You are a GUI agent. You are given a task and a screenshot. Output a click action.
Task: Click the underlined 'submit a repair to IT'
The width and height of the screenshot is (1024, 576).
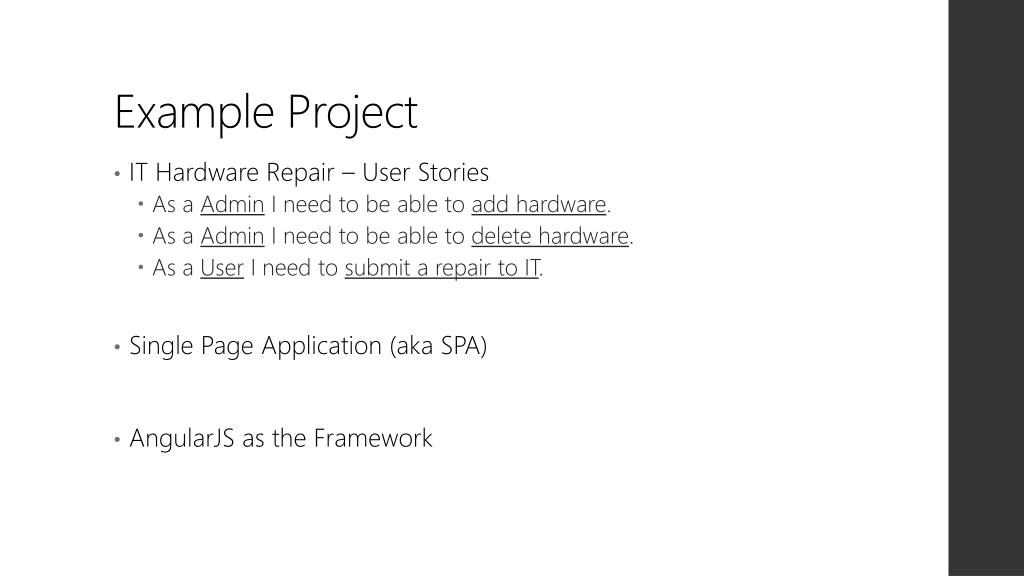click(x=441, y=267)
